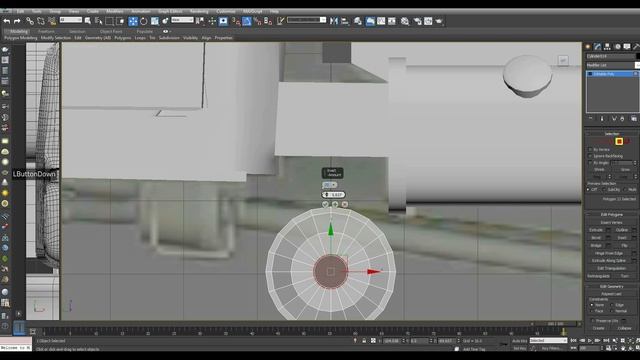Open the named selection sets dropdown

tap(307, 20)
